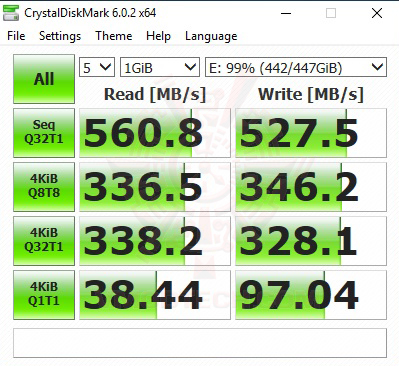Close the CrystalDiskMark window
Viewport: 399px width, 366px height.
click(377, 13)
